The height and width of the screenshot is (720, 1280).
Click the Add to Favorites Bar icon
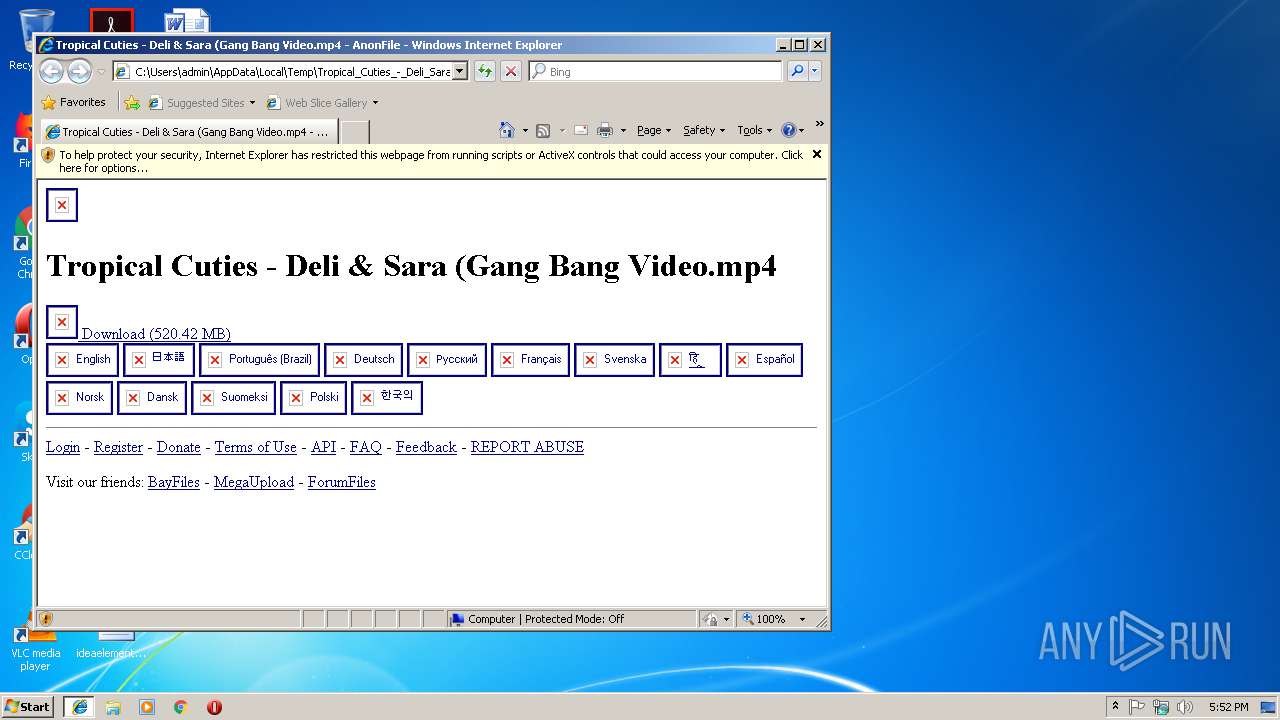tap(132, 102)
